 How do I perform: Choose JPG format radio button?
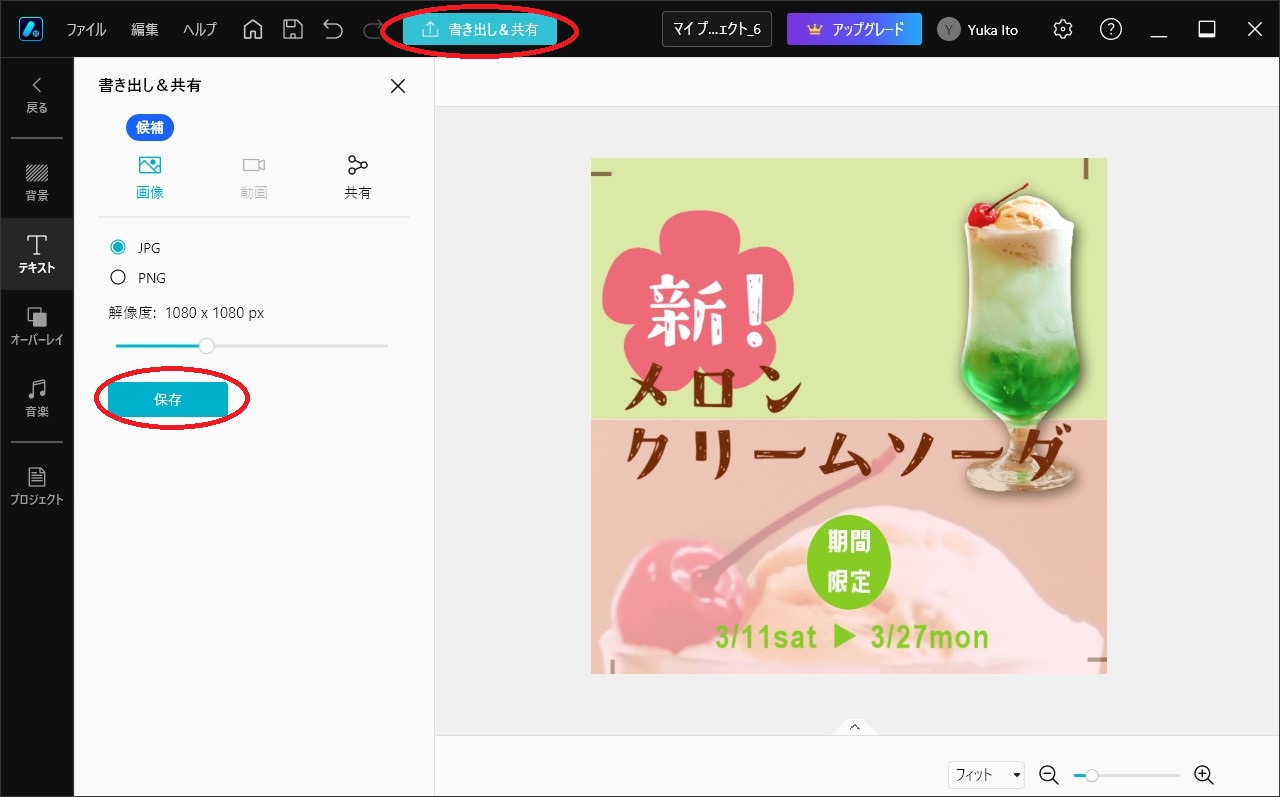pos(118,247)
